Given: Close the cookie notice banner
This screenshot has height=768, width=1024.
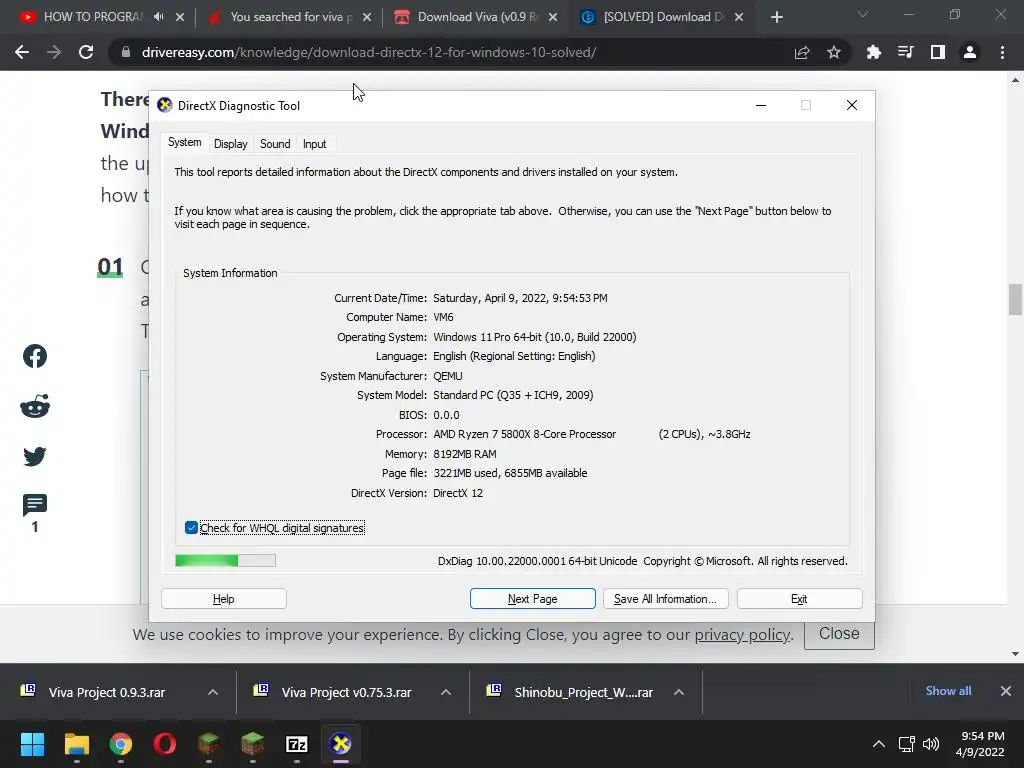Looking at the screenshot, I should pos(839,633).
